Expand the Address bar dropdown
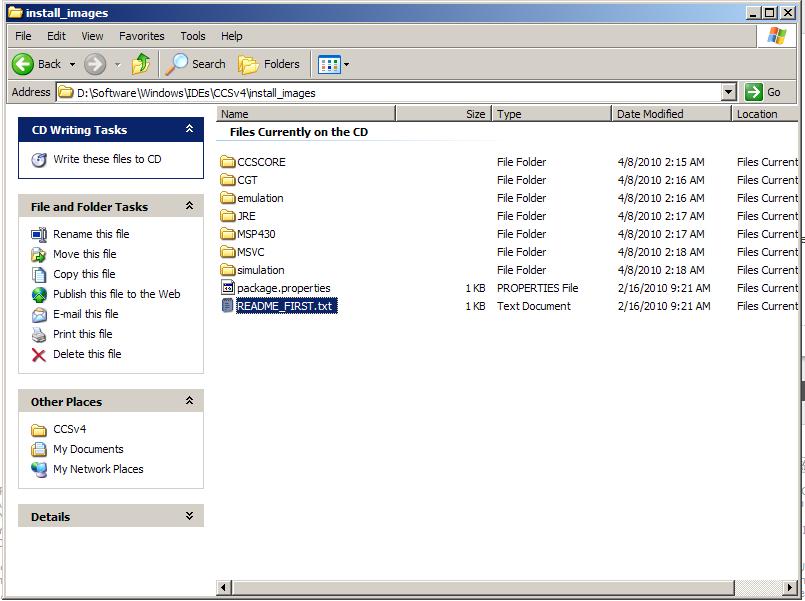Screen dimensions: 805x601 pos(729,92)
